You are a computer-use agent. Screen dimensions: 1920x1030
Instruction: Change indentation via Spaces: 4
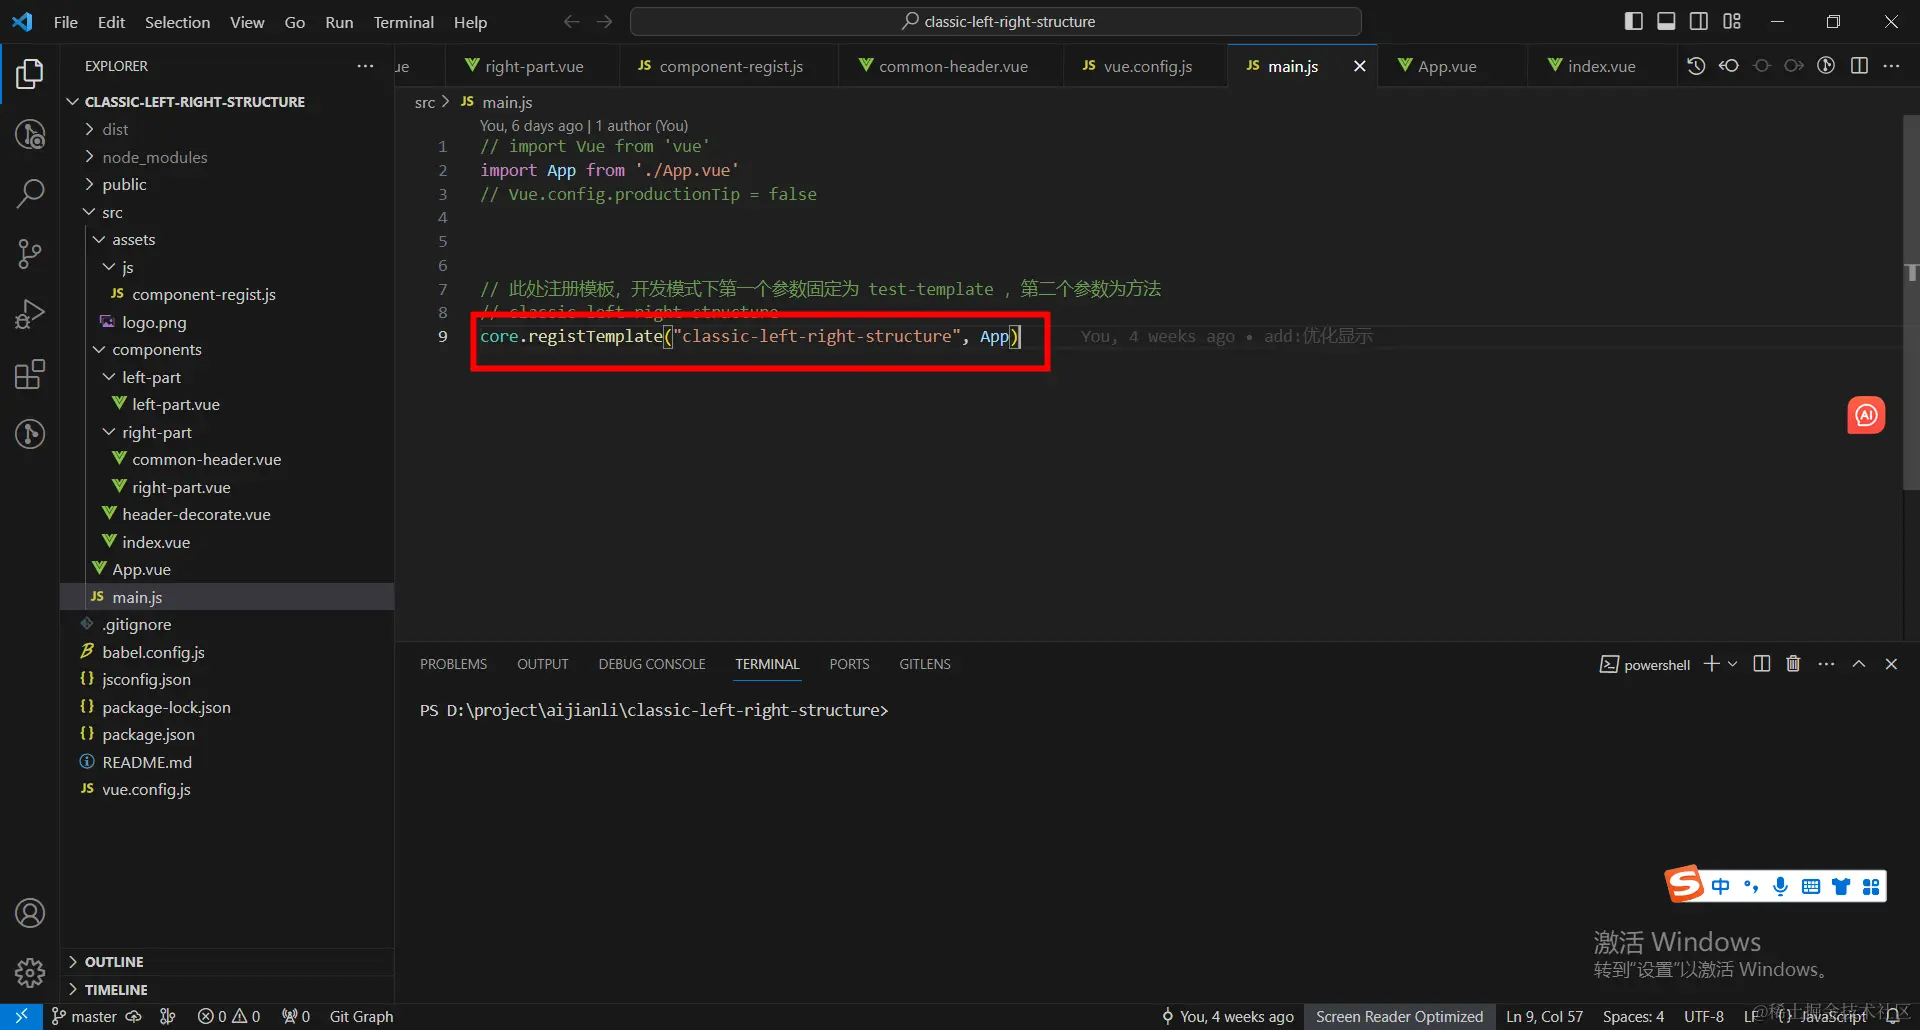1633,1016
